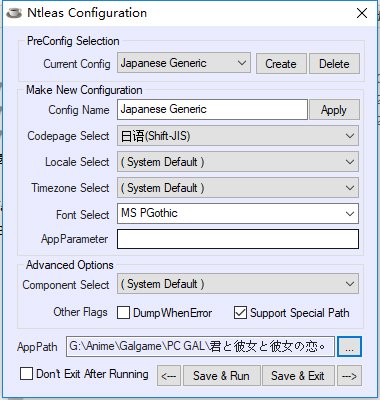Click the Apply button

coord(334,109)
